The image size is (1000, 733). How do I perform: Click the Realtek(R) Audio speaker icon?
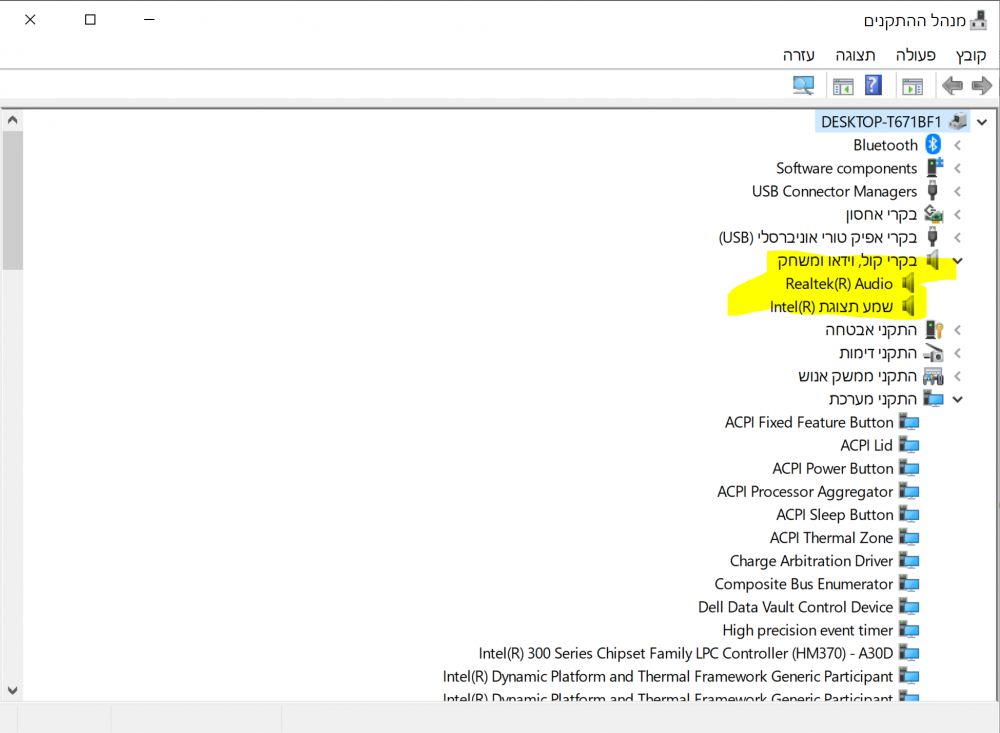[x=909, y=283]
